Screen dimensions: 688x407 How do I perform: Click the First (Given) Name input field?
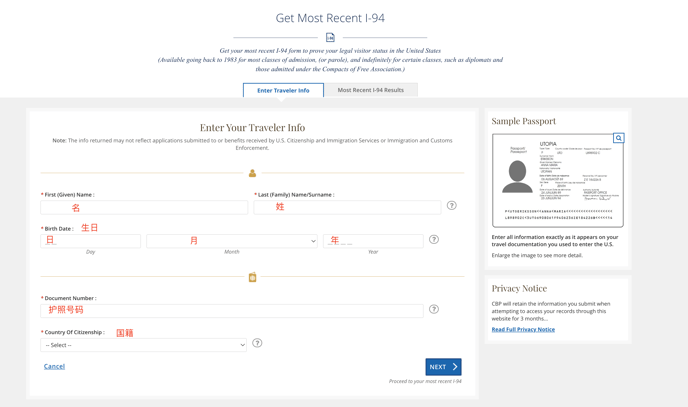144,207
